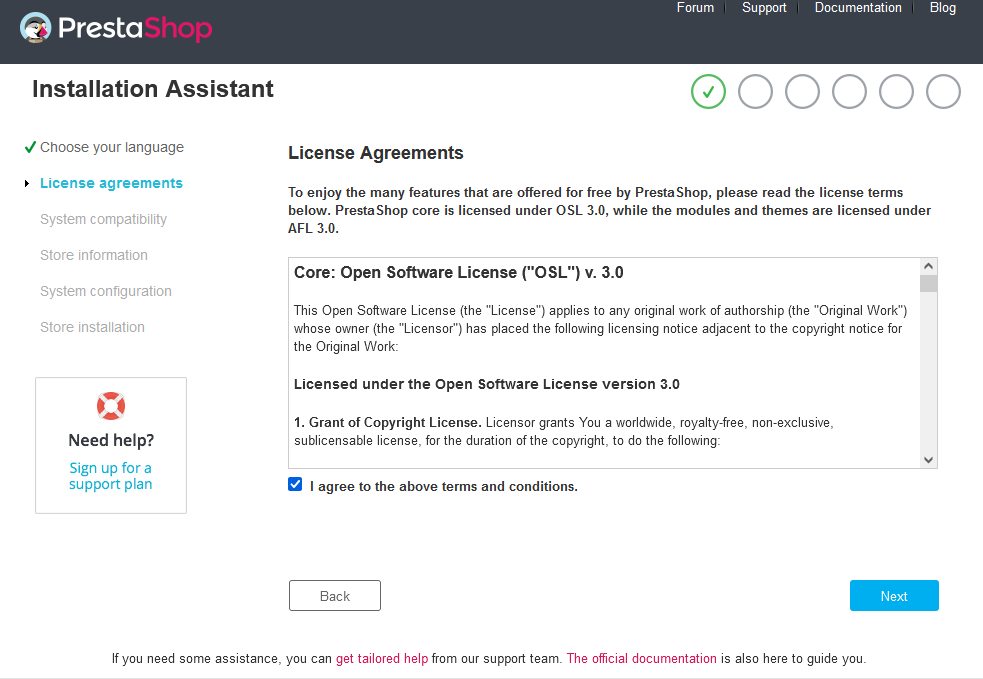This screenshot has width=983, height=679.
Task: Click the Grant of Copyright License text
Action: 387,423
